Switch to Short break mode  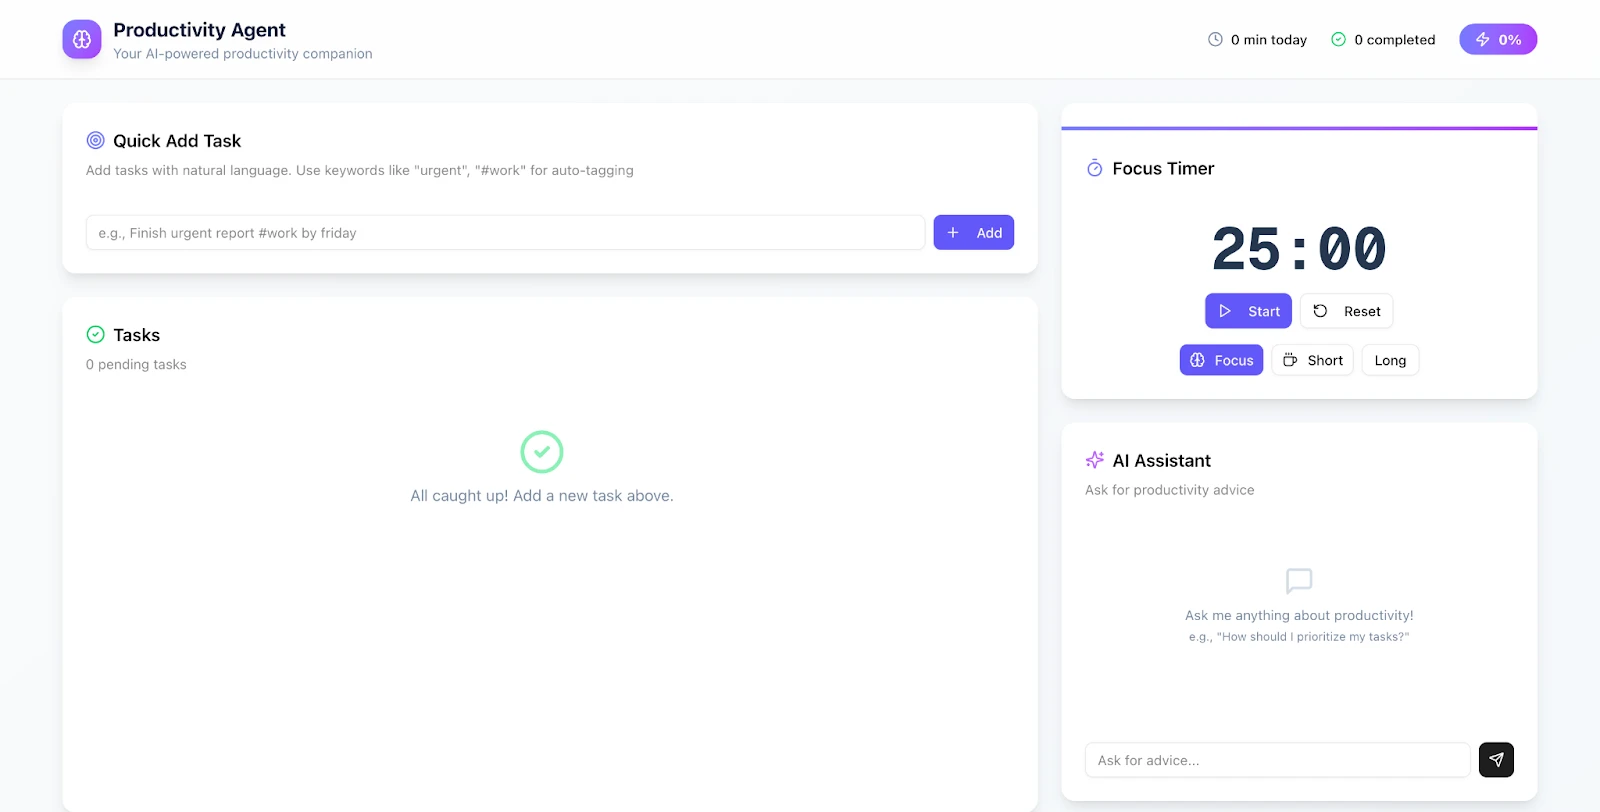click(1312, 360)
